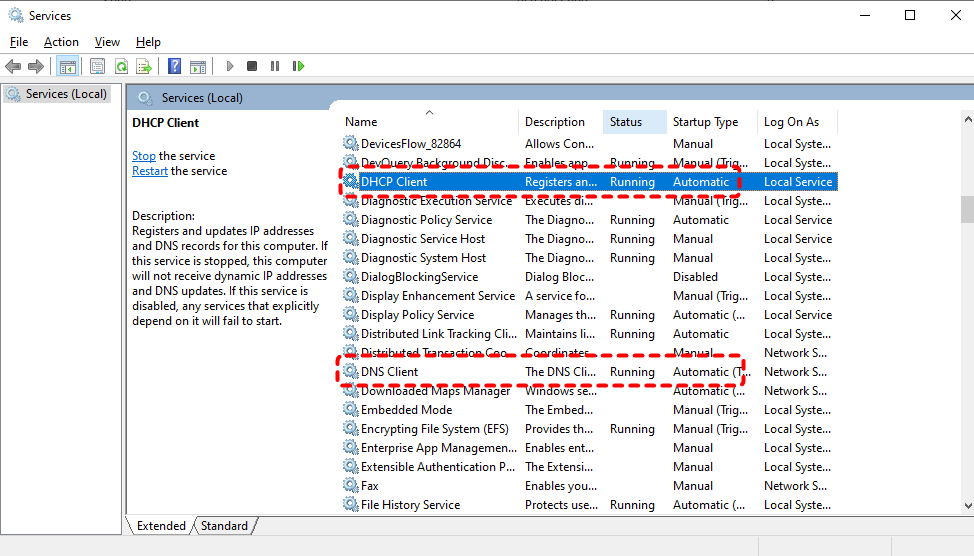Click the Back arrow in toolbar
This screenshot has height=556, width=974.
(13, 66)
